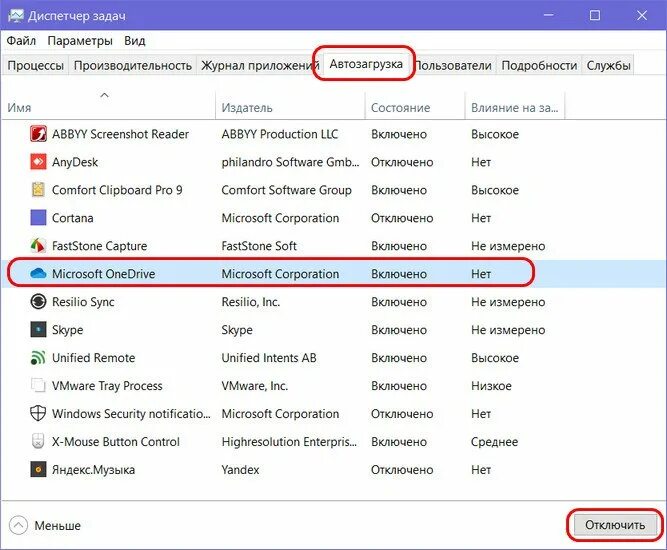667x550 pixels.
Task: Open the Вид menu
Action: tap(135, 41)
